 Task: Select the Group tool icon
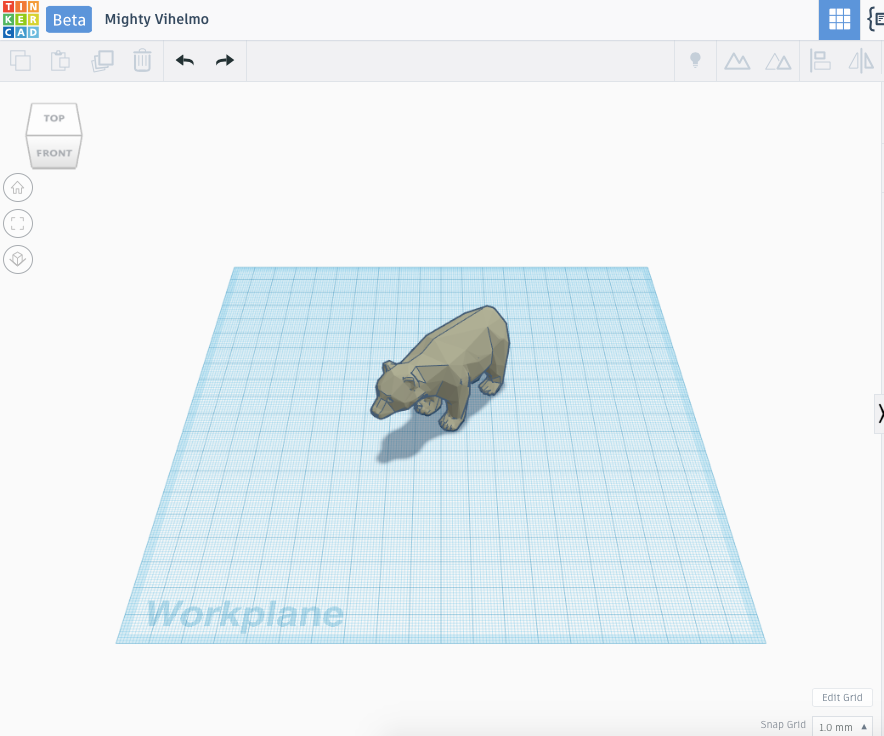[x=737, y=60]
